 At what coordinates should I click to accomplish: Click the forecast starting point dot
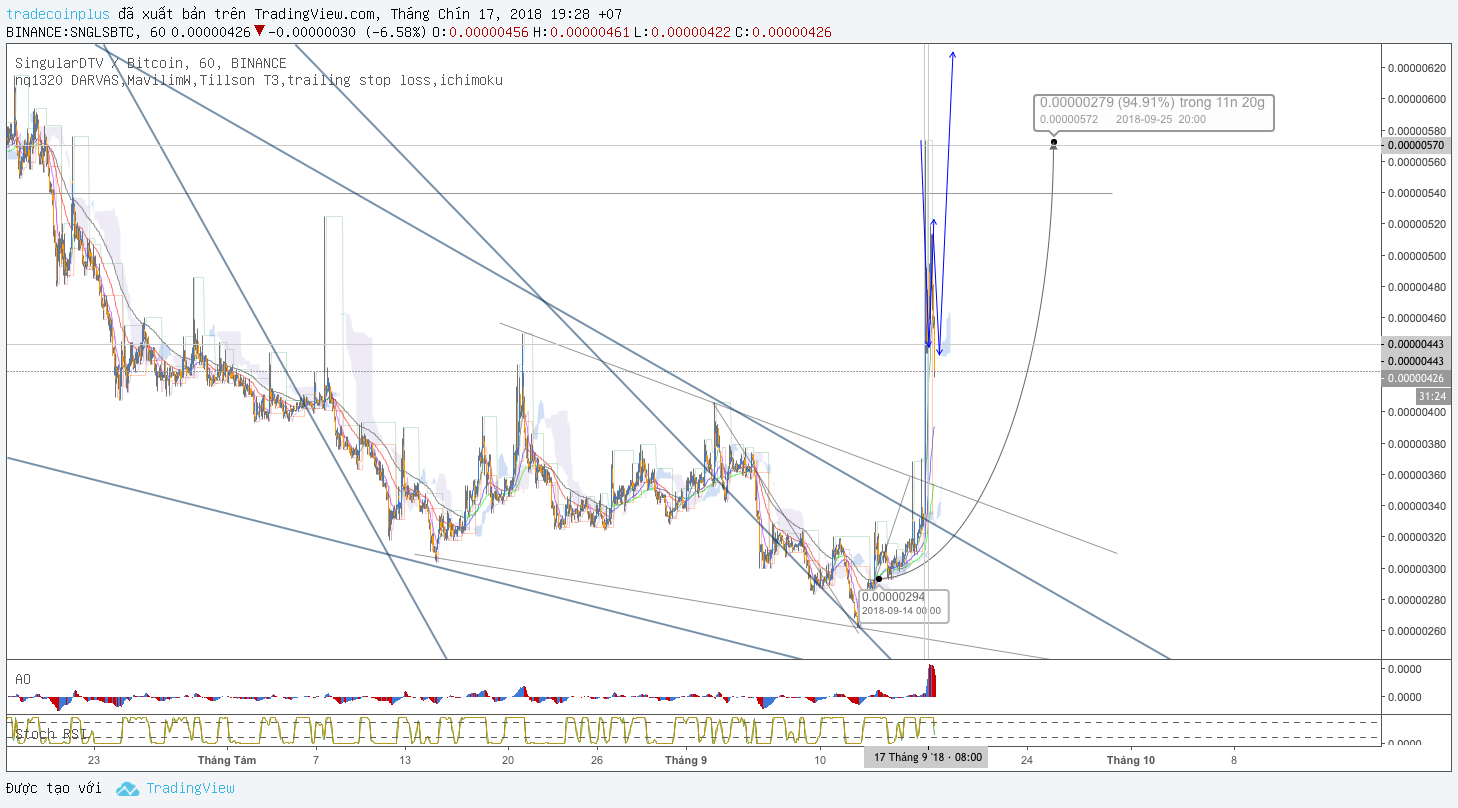[878, 578]
